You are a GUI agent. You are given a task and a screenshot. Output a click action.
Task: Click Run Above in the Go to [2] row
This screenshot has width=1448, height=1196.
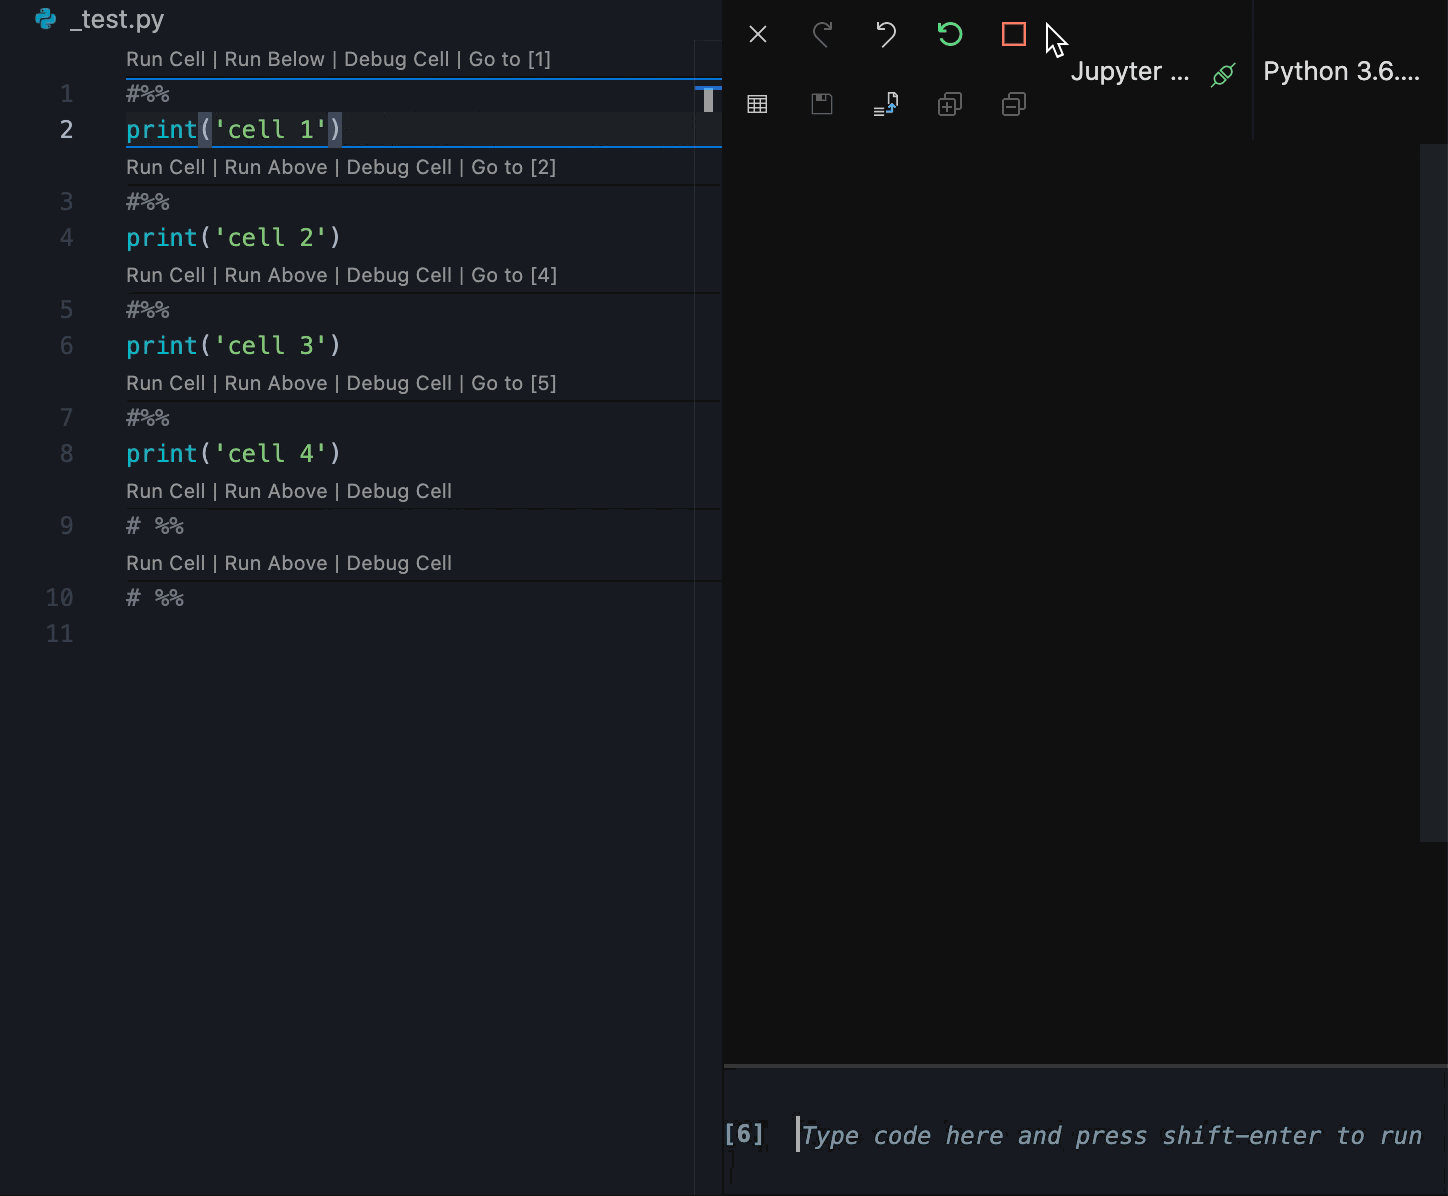point(276,167)
